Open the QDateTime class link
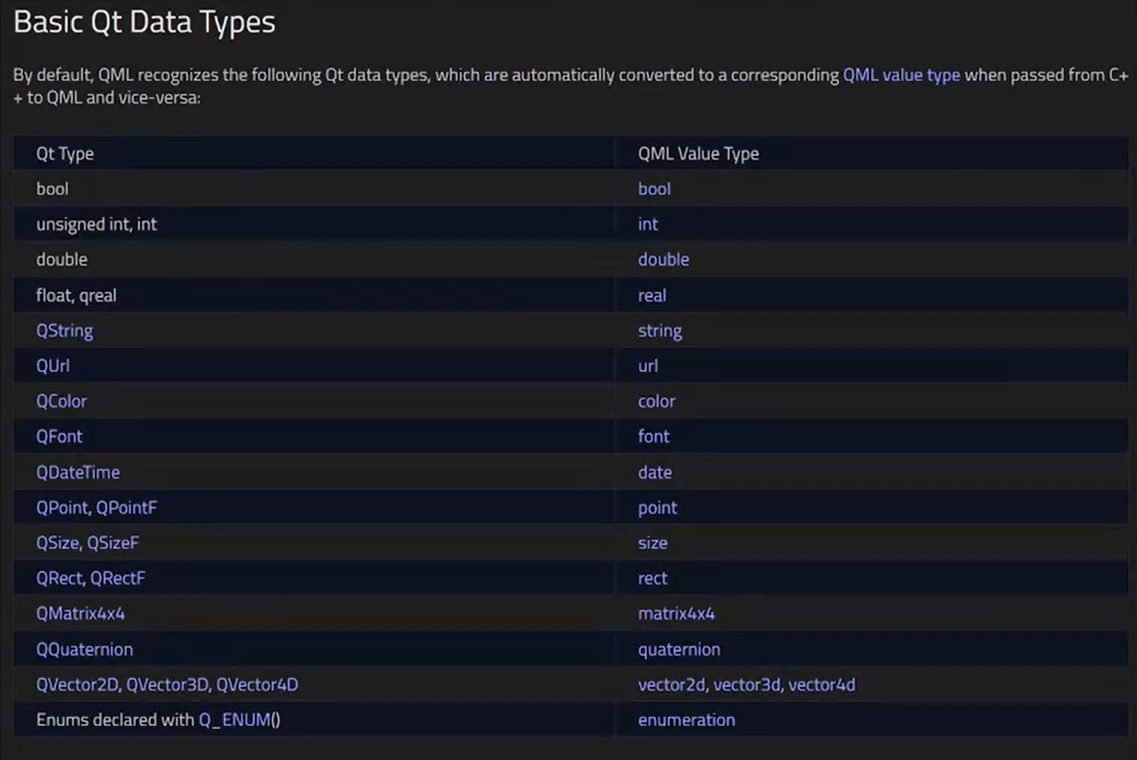Image resolution: width=1137 pixels, height=760 pixels. [78, 472]
